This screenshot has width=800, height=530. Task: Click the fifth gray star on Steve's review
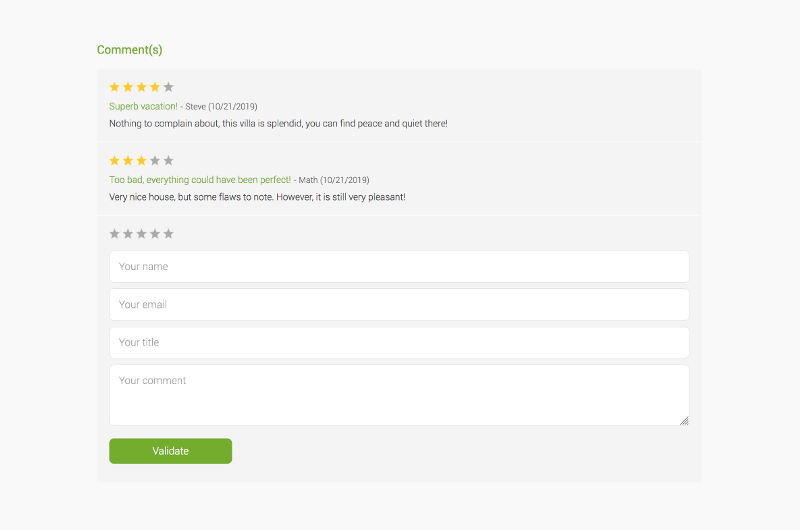[168, 87]
